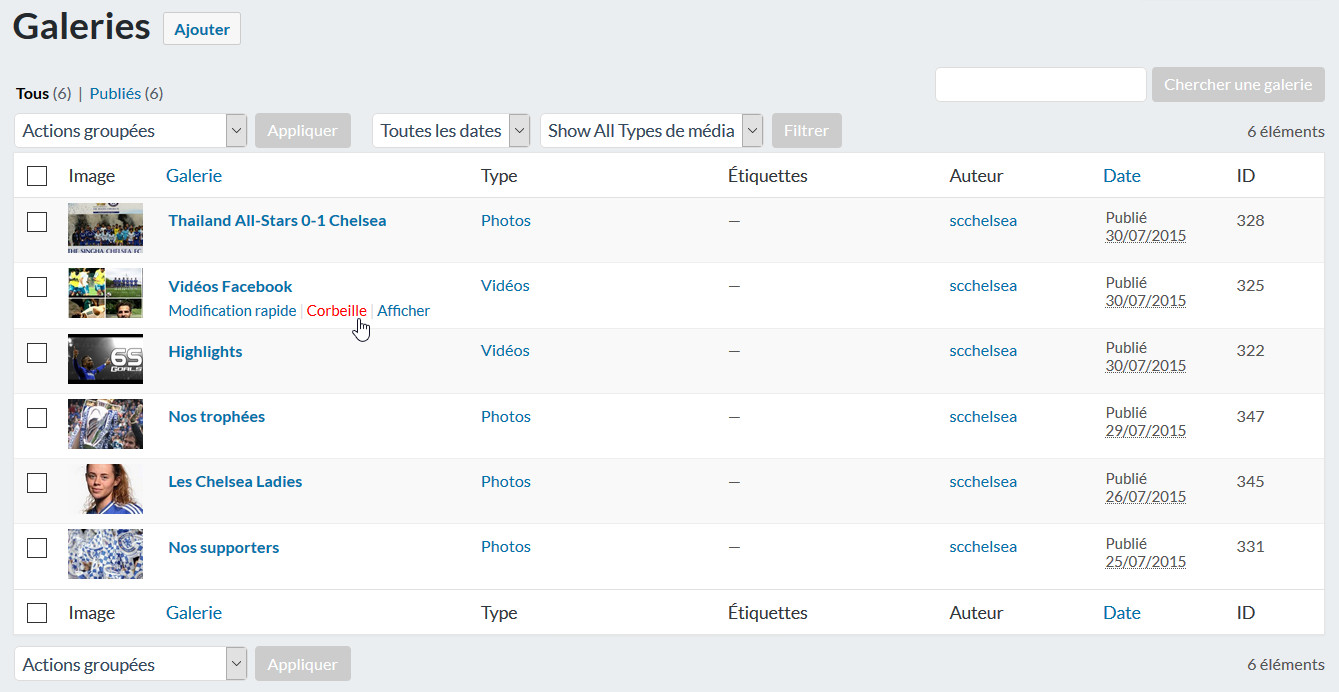Click Modification rapide for Vidéos Facebook
The height and width of the screenshot is (692, 1339).
point(232,310)
